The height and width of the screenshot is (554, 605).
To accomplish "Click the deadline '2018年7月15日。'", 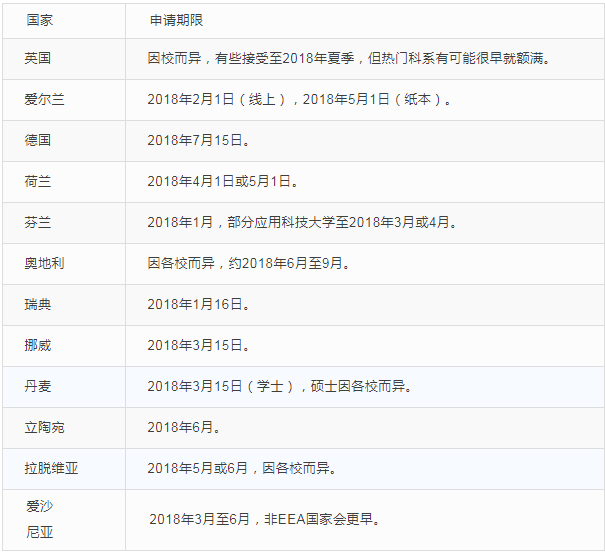I will click(198, 140).
